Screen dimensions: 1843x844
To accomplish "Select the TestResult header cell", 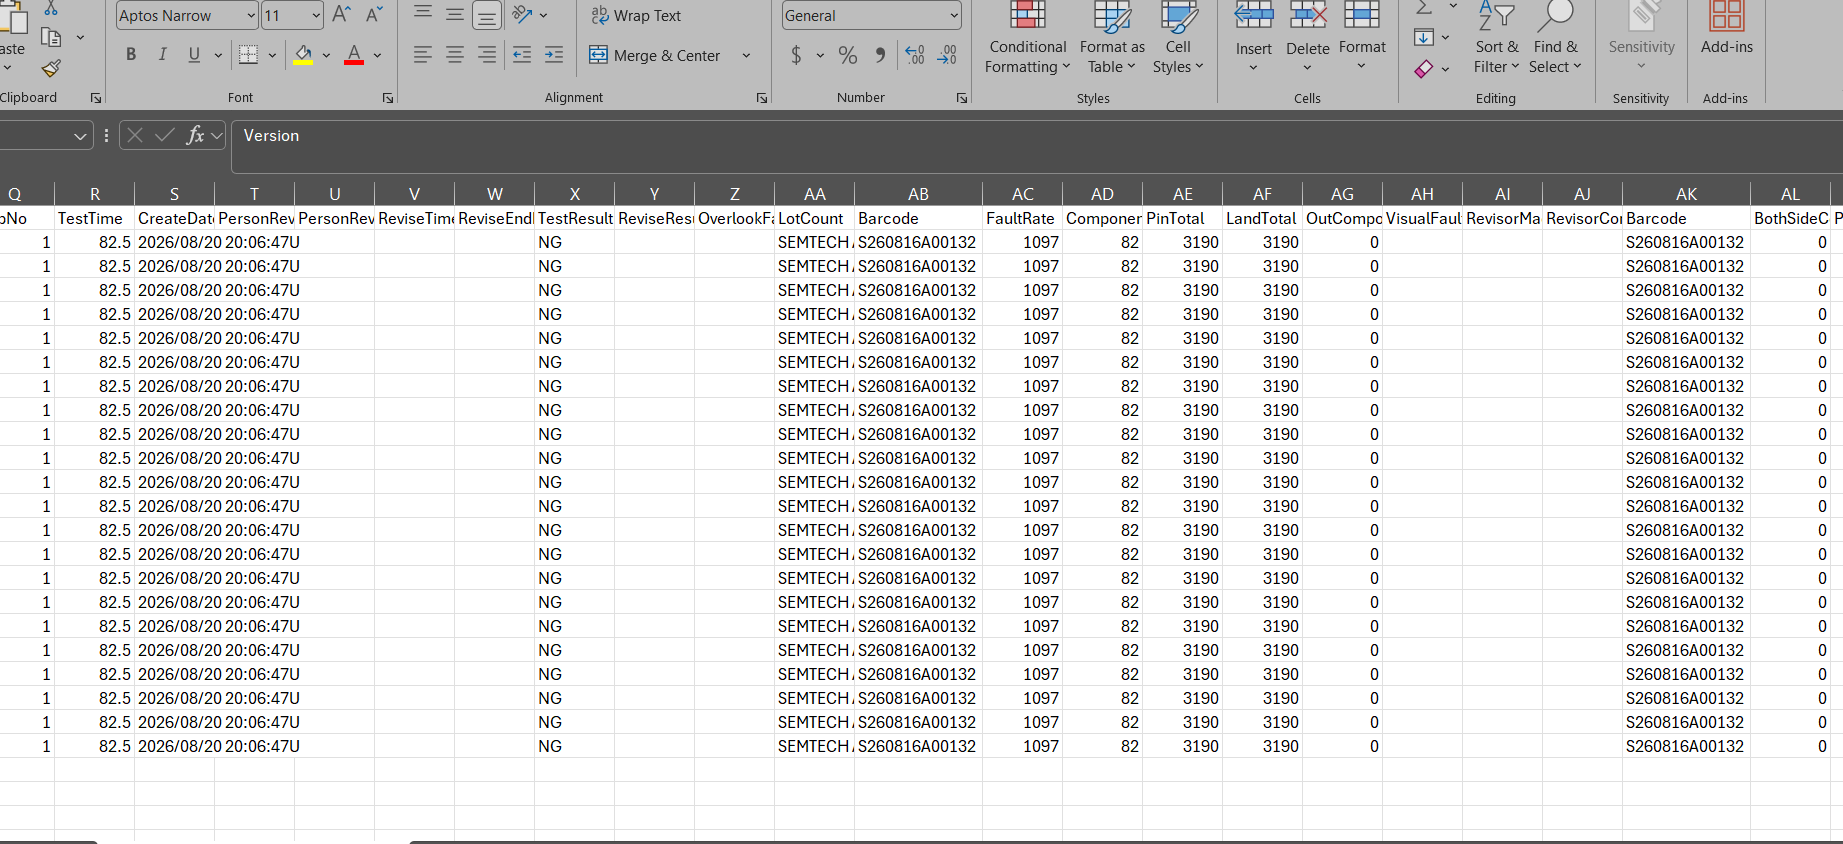I will point(575,218).
